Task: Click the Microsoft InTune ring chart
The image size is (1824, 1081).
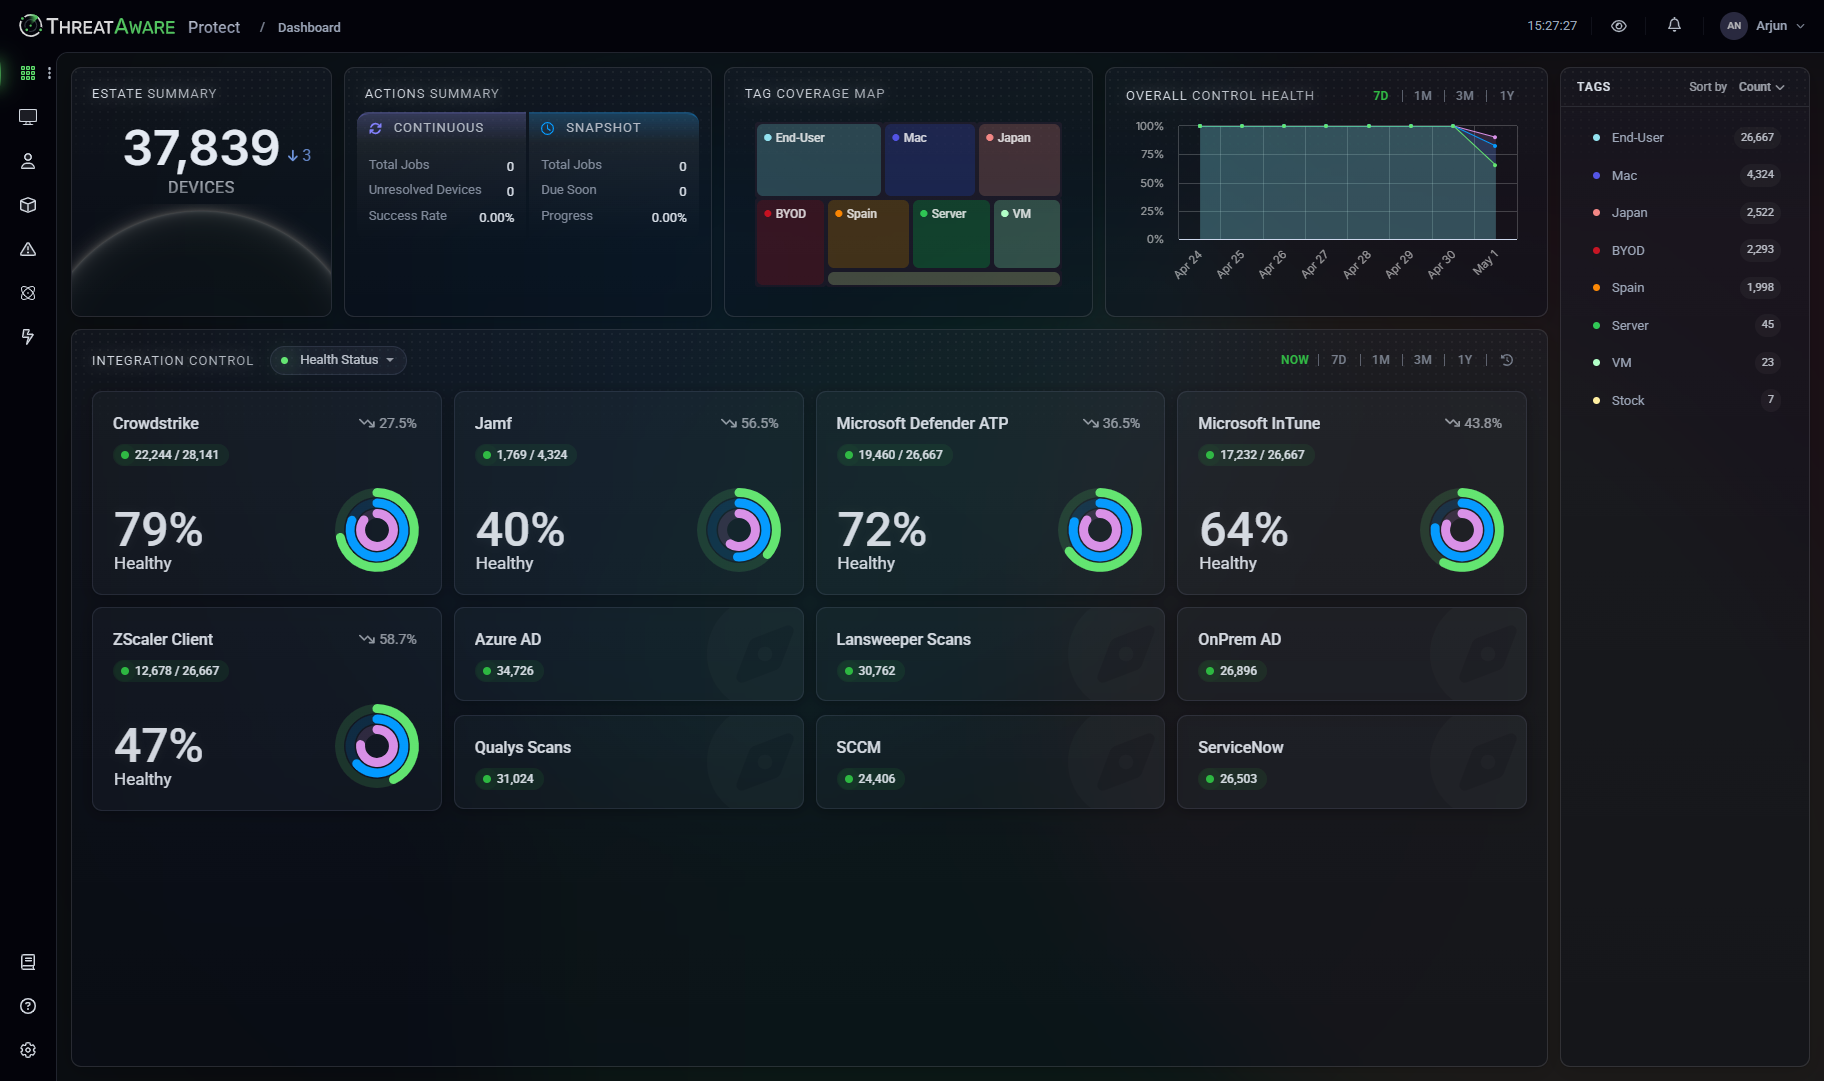Action: coord(1462,530)
